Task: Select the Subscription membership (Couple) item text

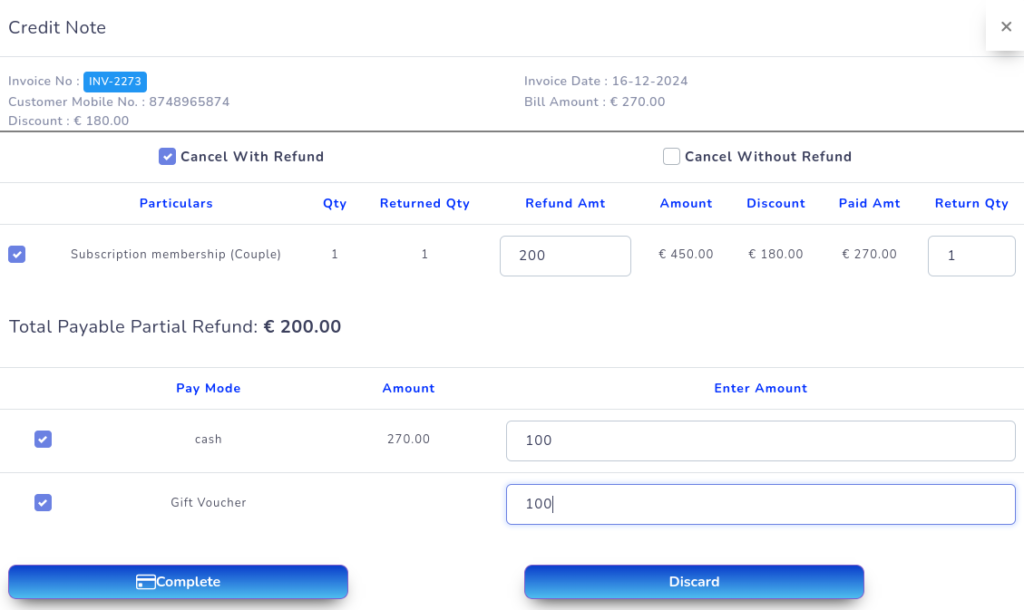Action: click(176, 255)
